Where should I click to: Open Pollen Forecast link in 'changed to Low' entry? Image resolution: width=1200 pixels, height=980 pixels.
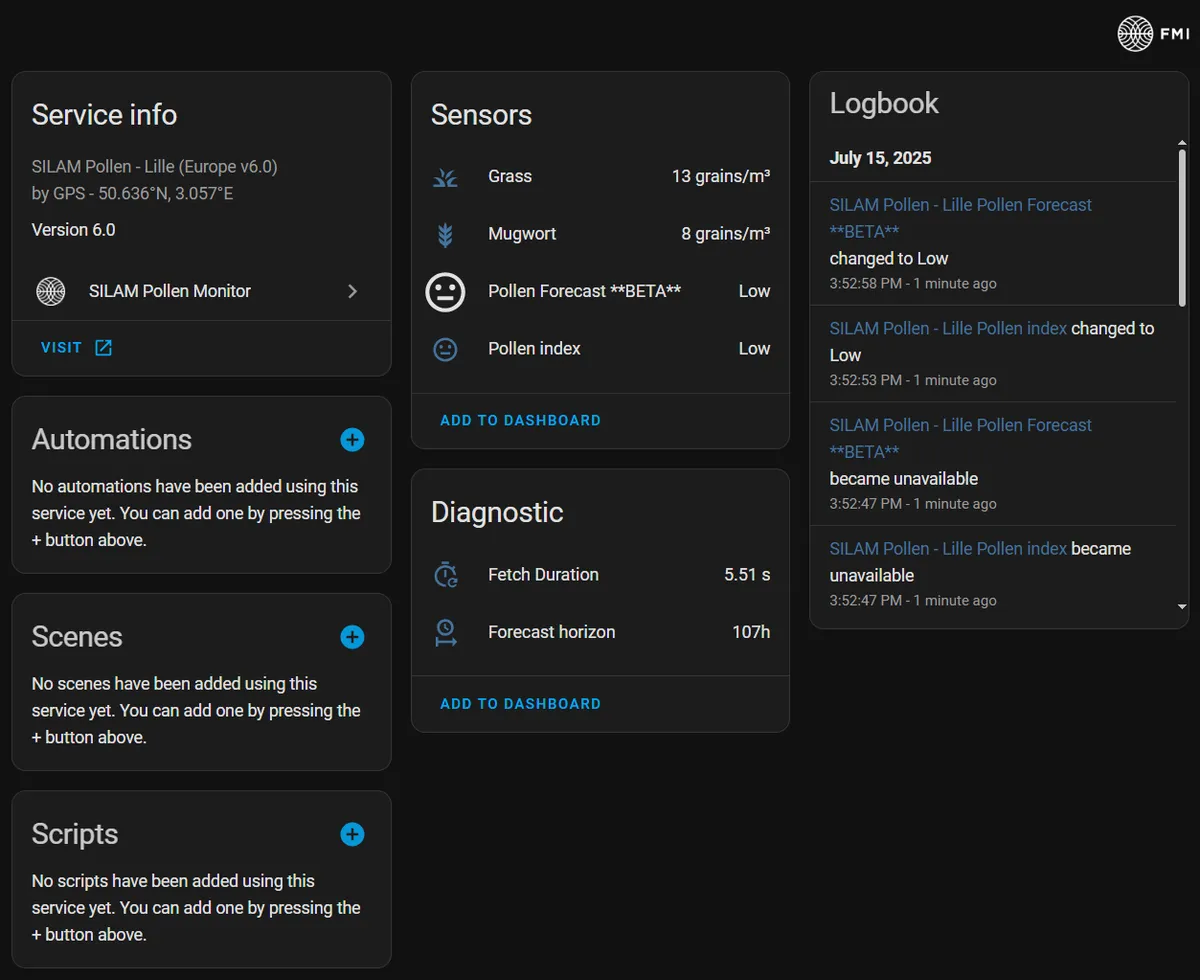(961, 218)
